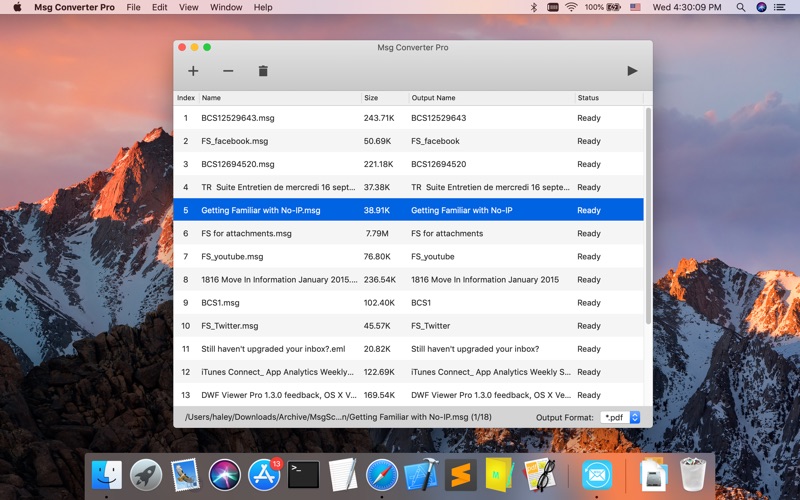Open the Edit menu
The height and width of the screenshot is (500, 800).
(x=159, y=7)
